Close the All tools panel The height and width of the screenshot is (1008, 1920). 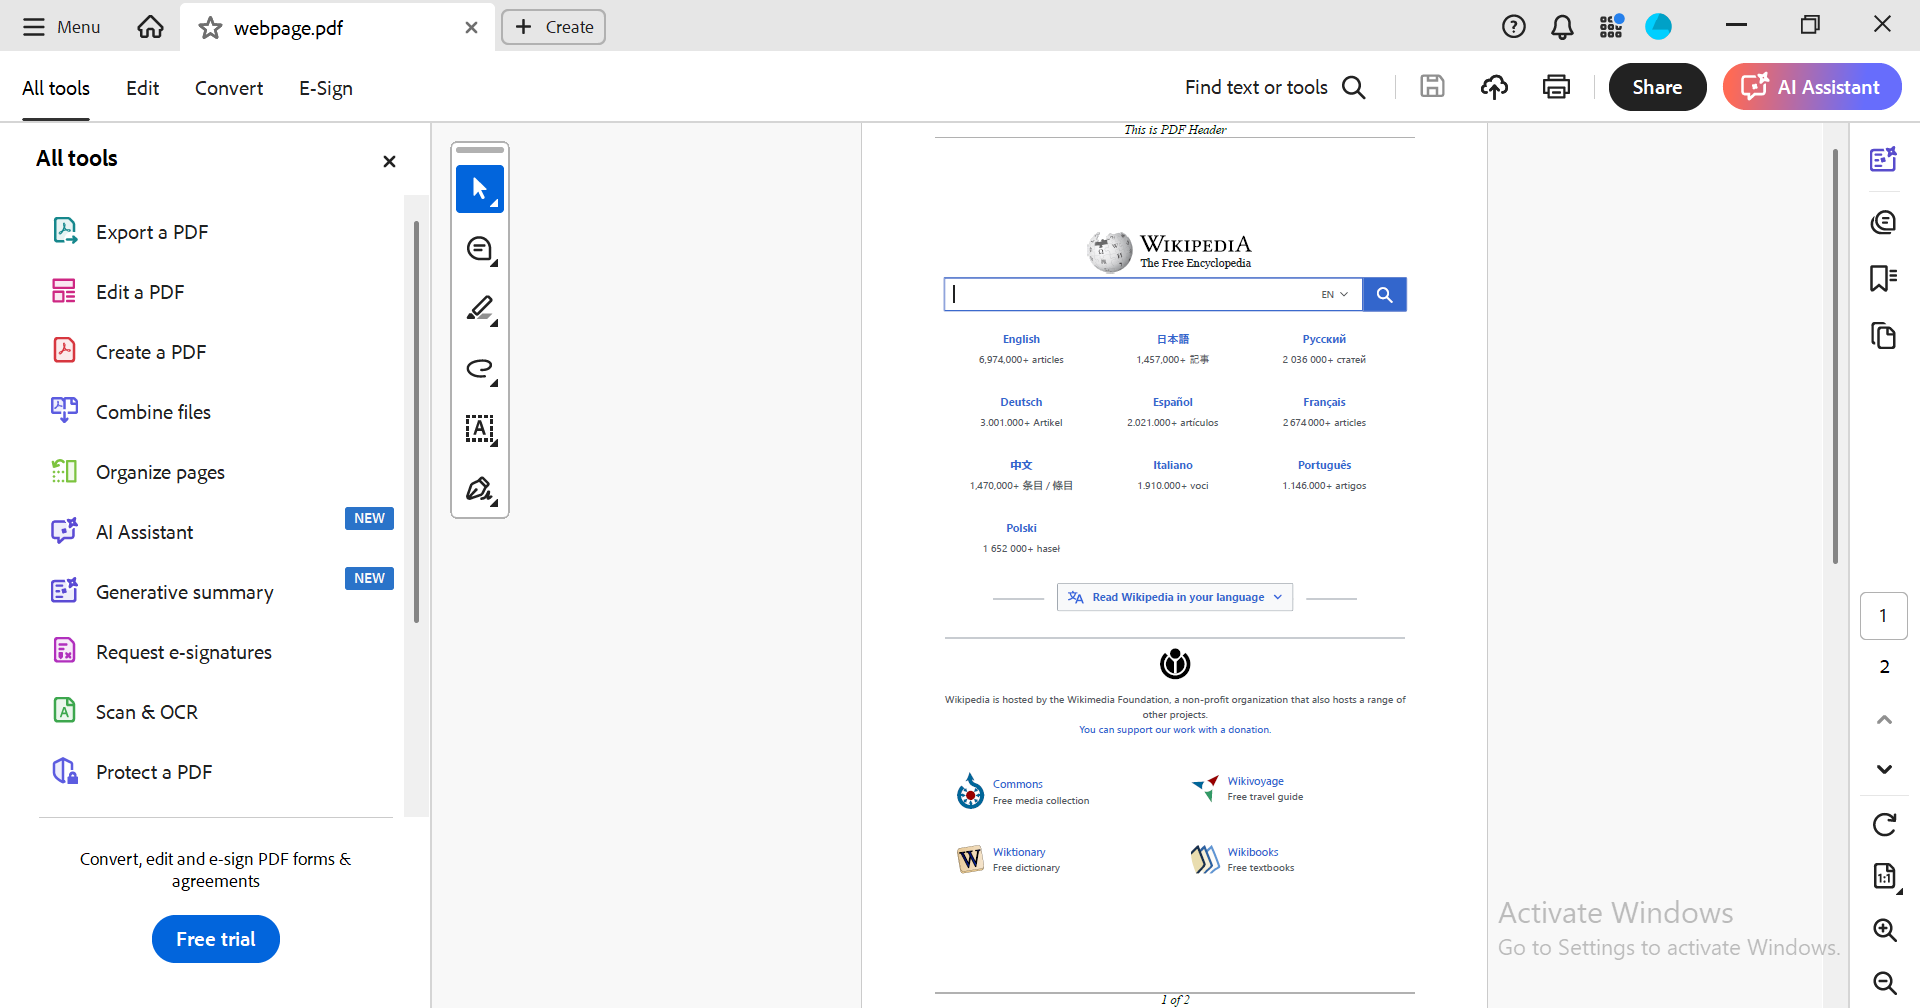coord(389,161)
